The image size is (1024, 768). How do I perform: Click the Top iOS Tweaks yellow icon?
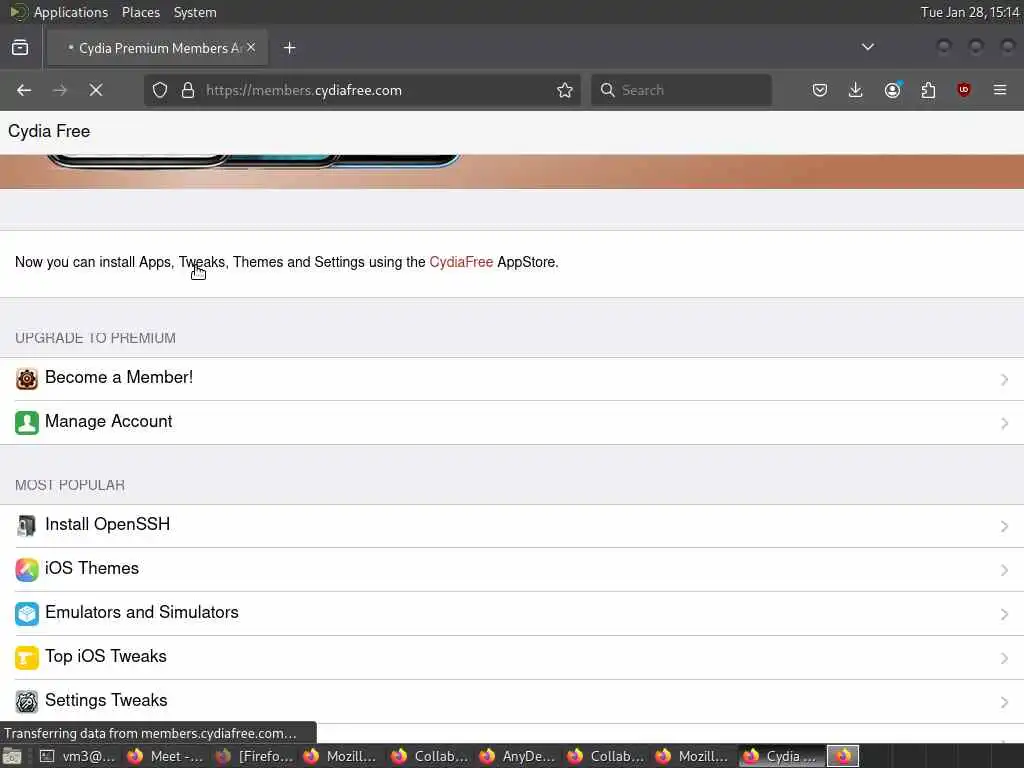(x=27, y=658)
